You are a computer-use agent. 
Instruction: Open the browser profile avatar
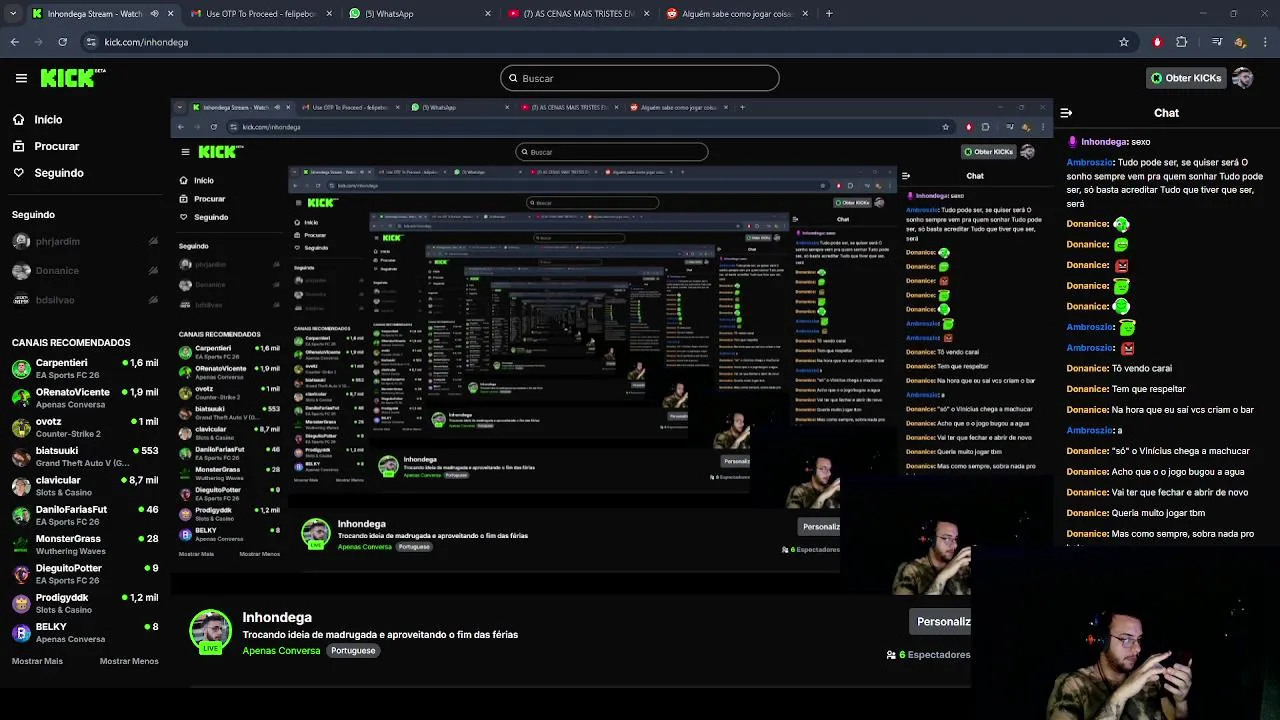[1240, 42]
